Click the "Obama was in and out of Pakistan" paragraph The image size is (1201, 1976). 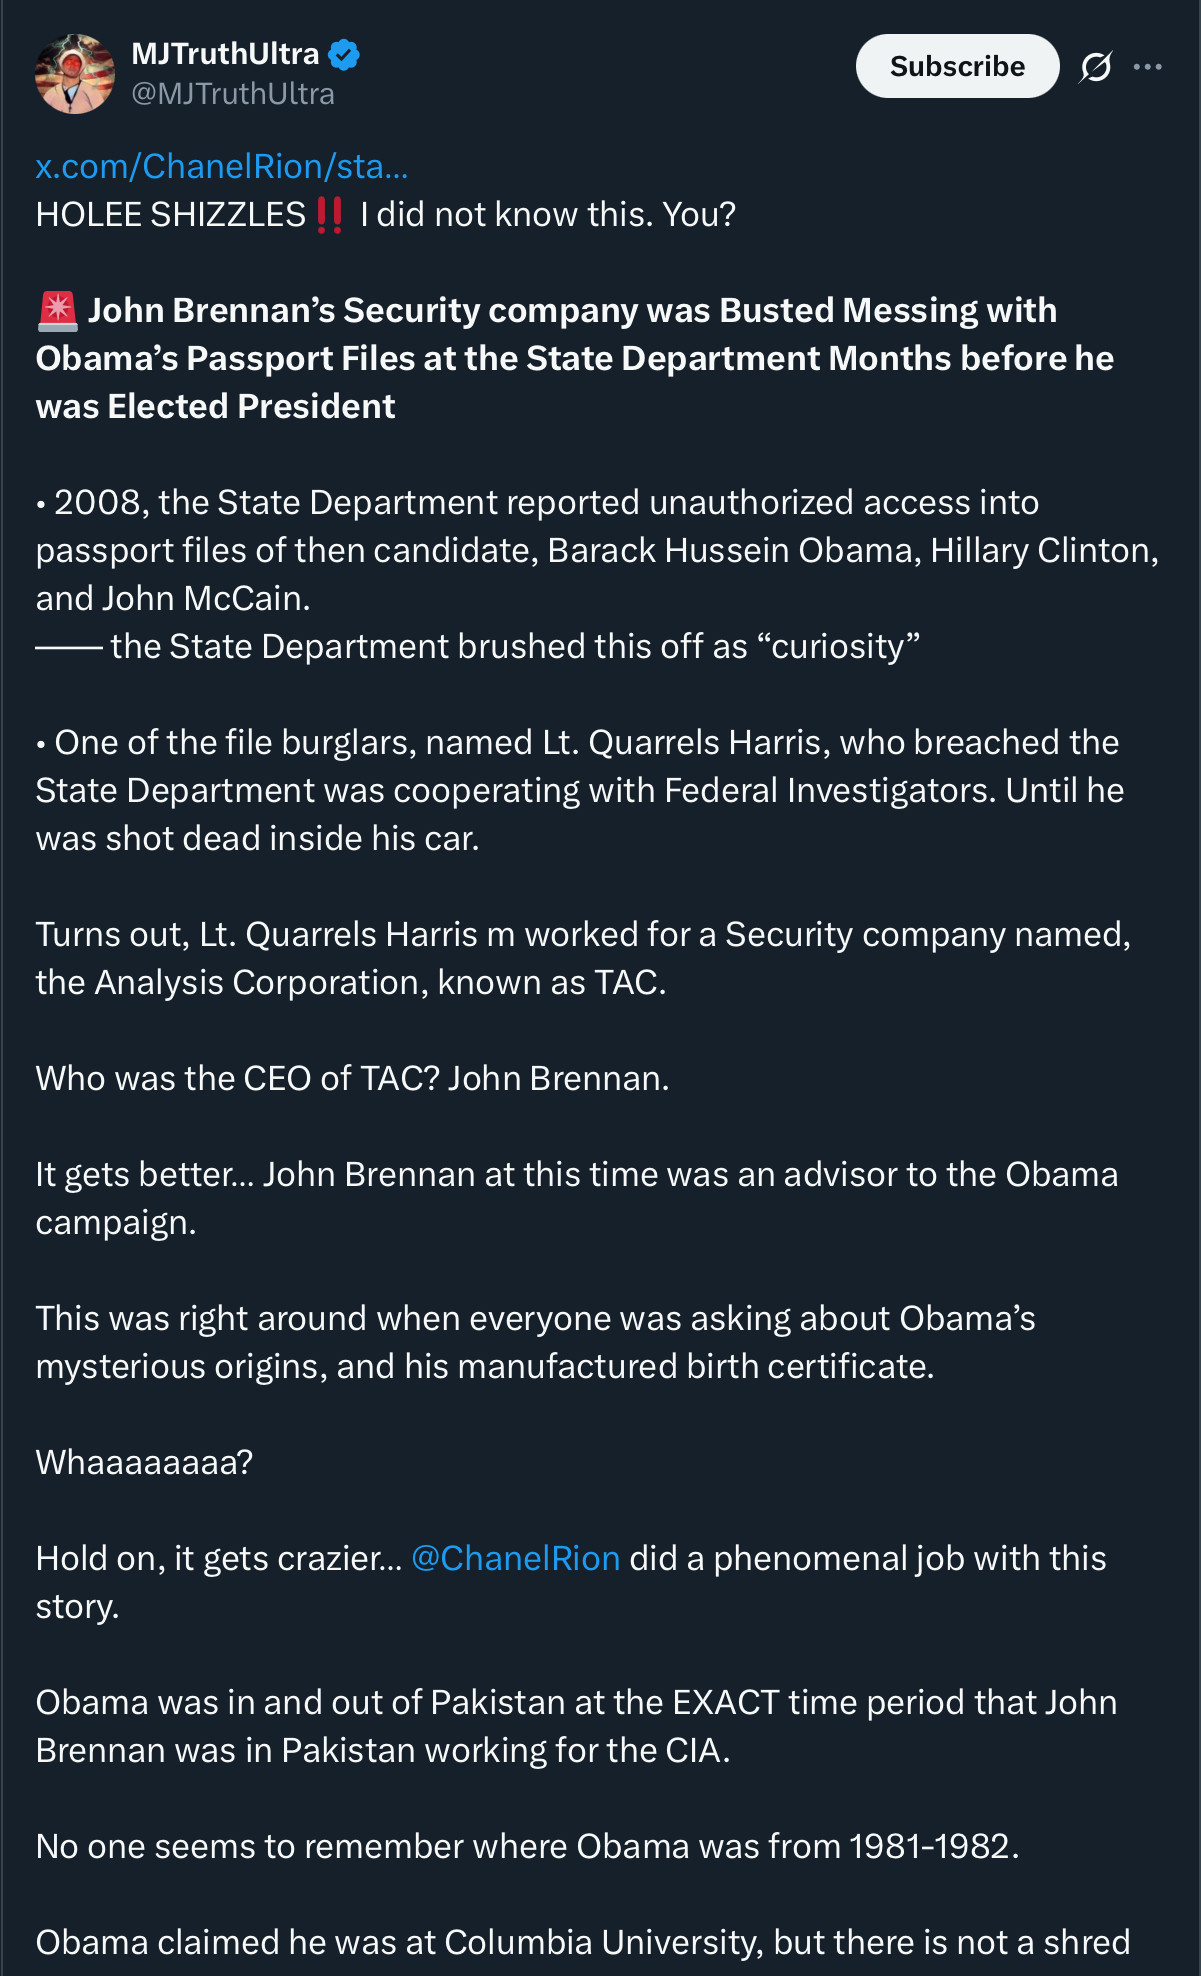[x=576, y=1726]
